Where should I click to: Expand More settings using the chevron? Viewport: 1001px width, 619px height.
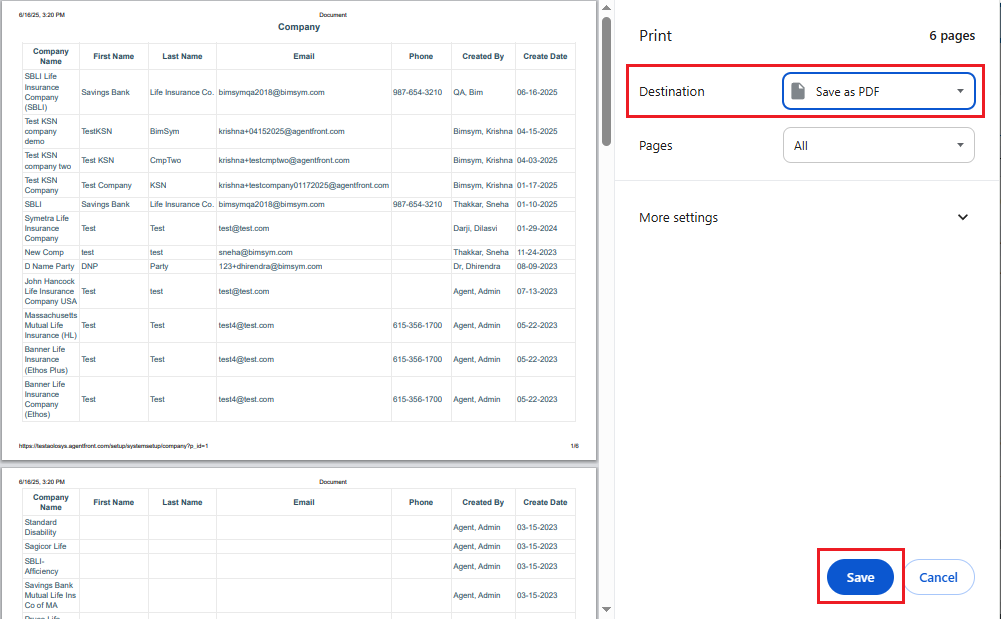[x=963, y=217]
